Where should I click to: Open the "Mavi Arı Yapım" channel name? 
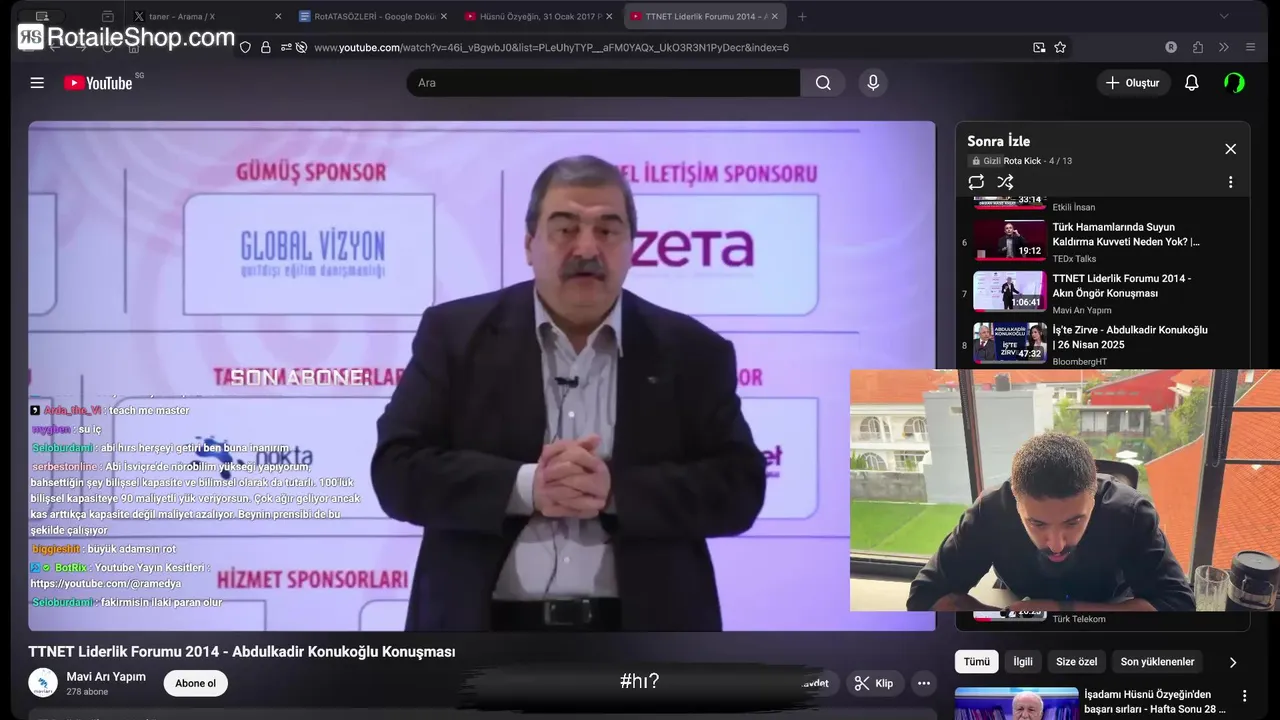click(106, 677)
